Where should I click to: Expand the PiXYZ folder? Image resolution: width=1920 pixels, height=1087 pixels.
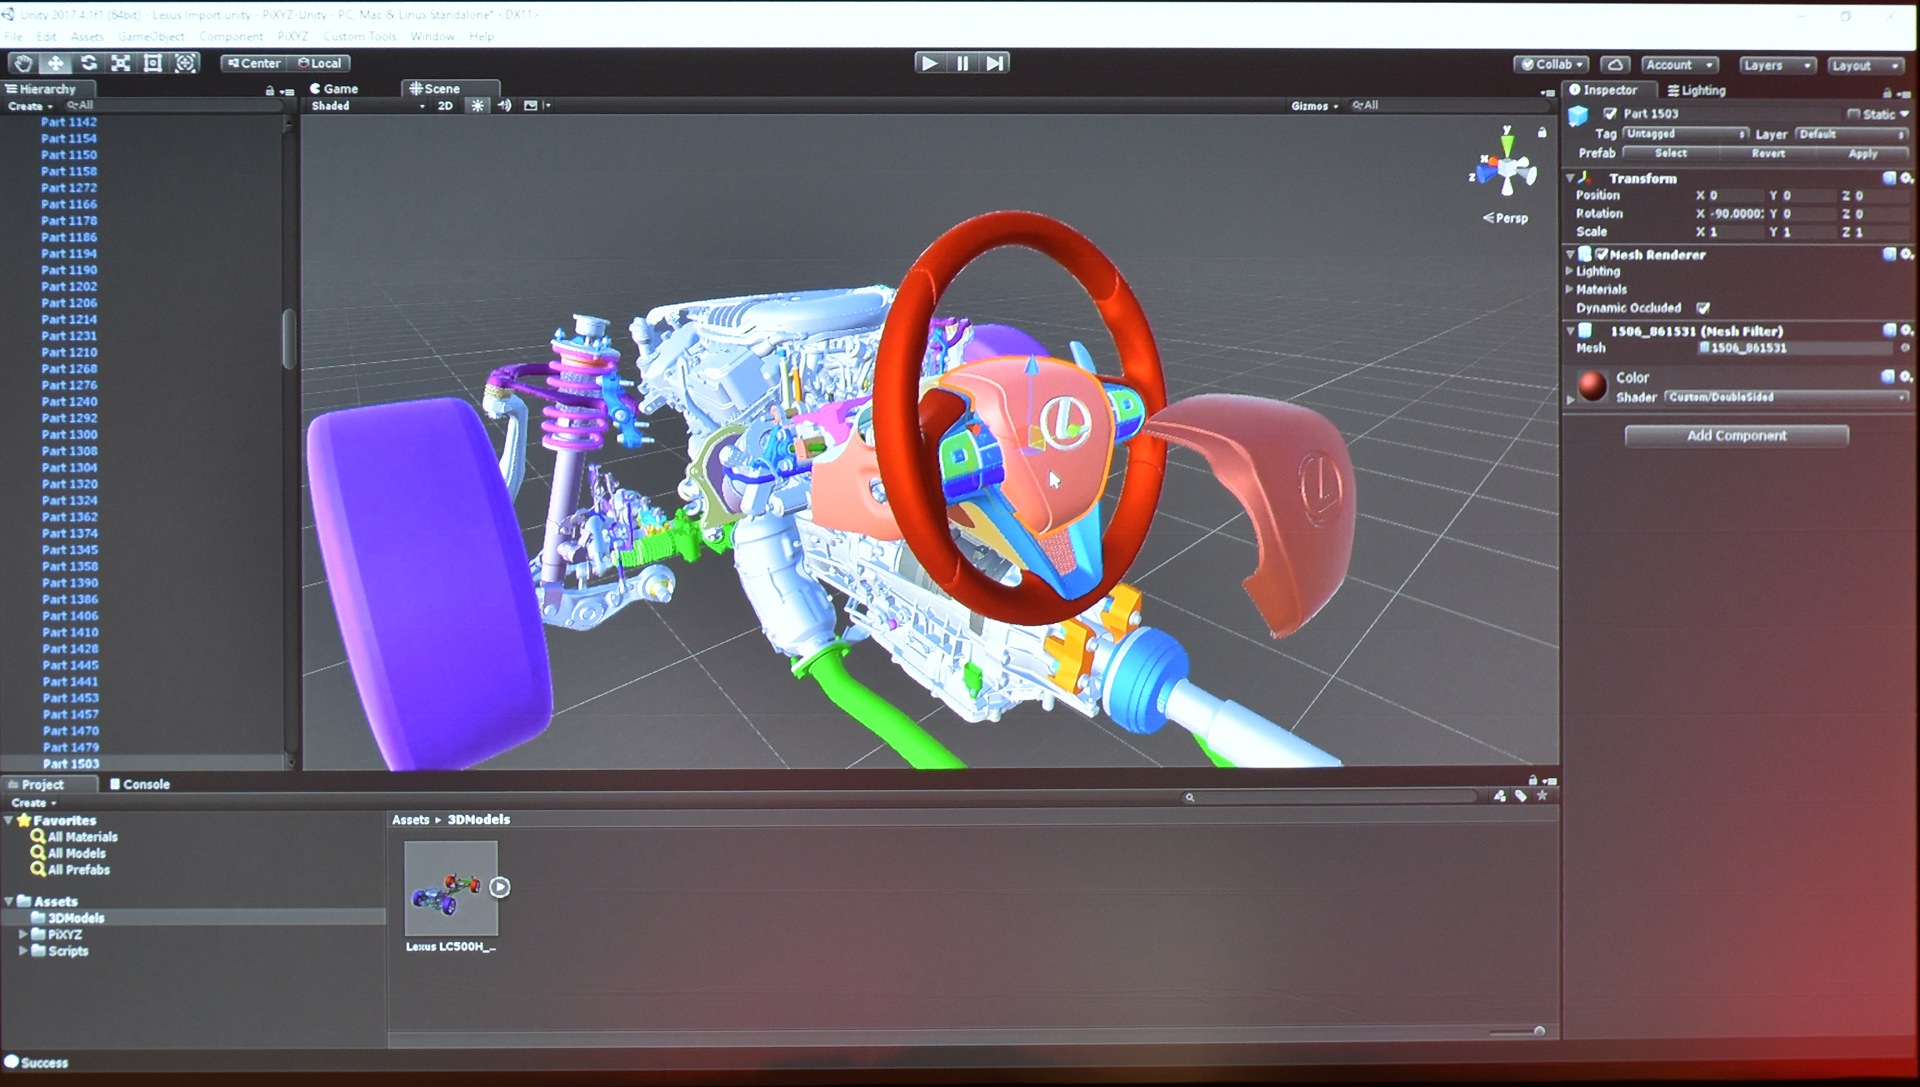pyautogui.click(x=23, y=934)
